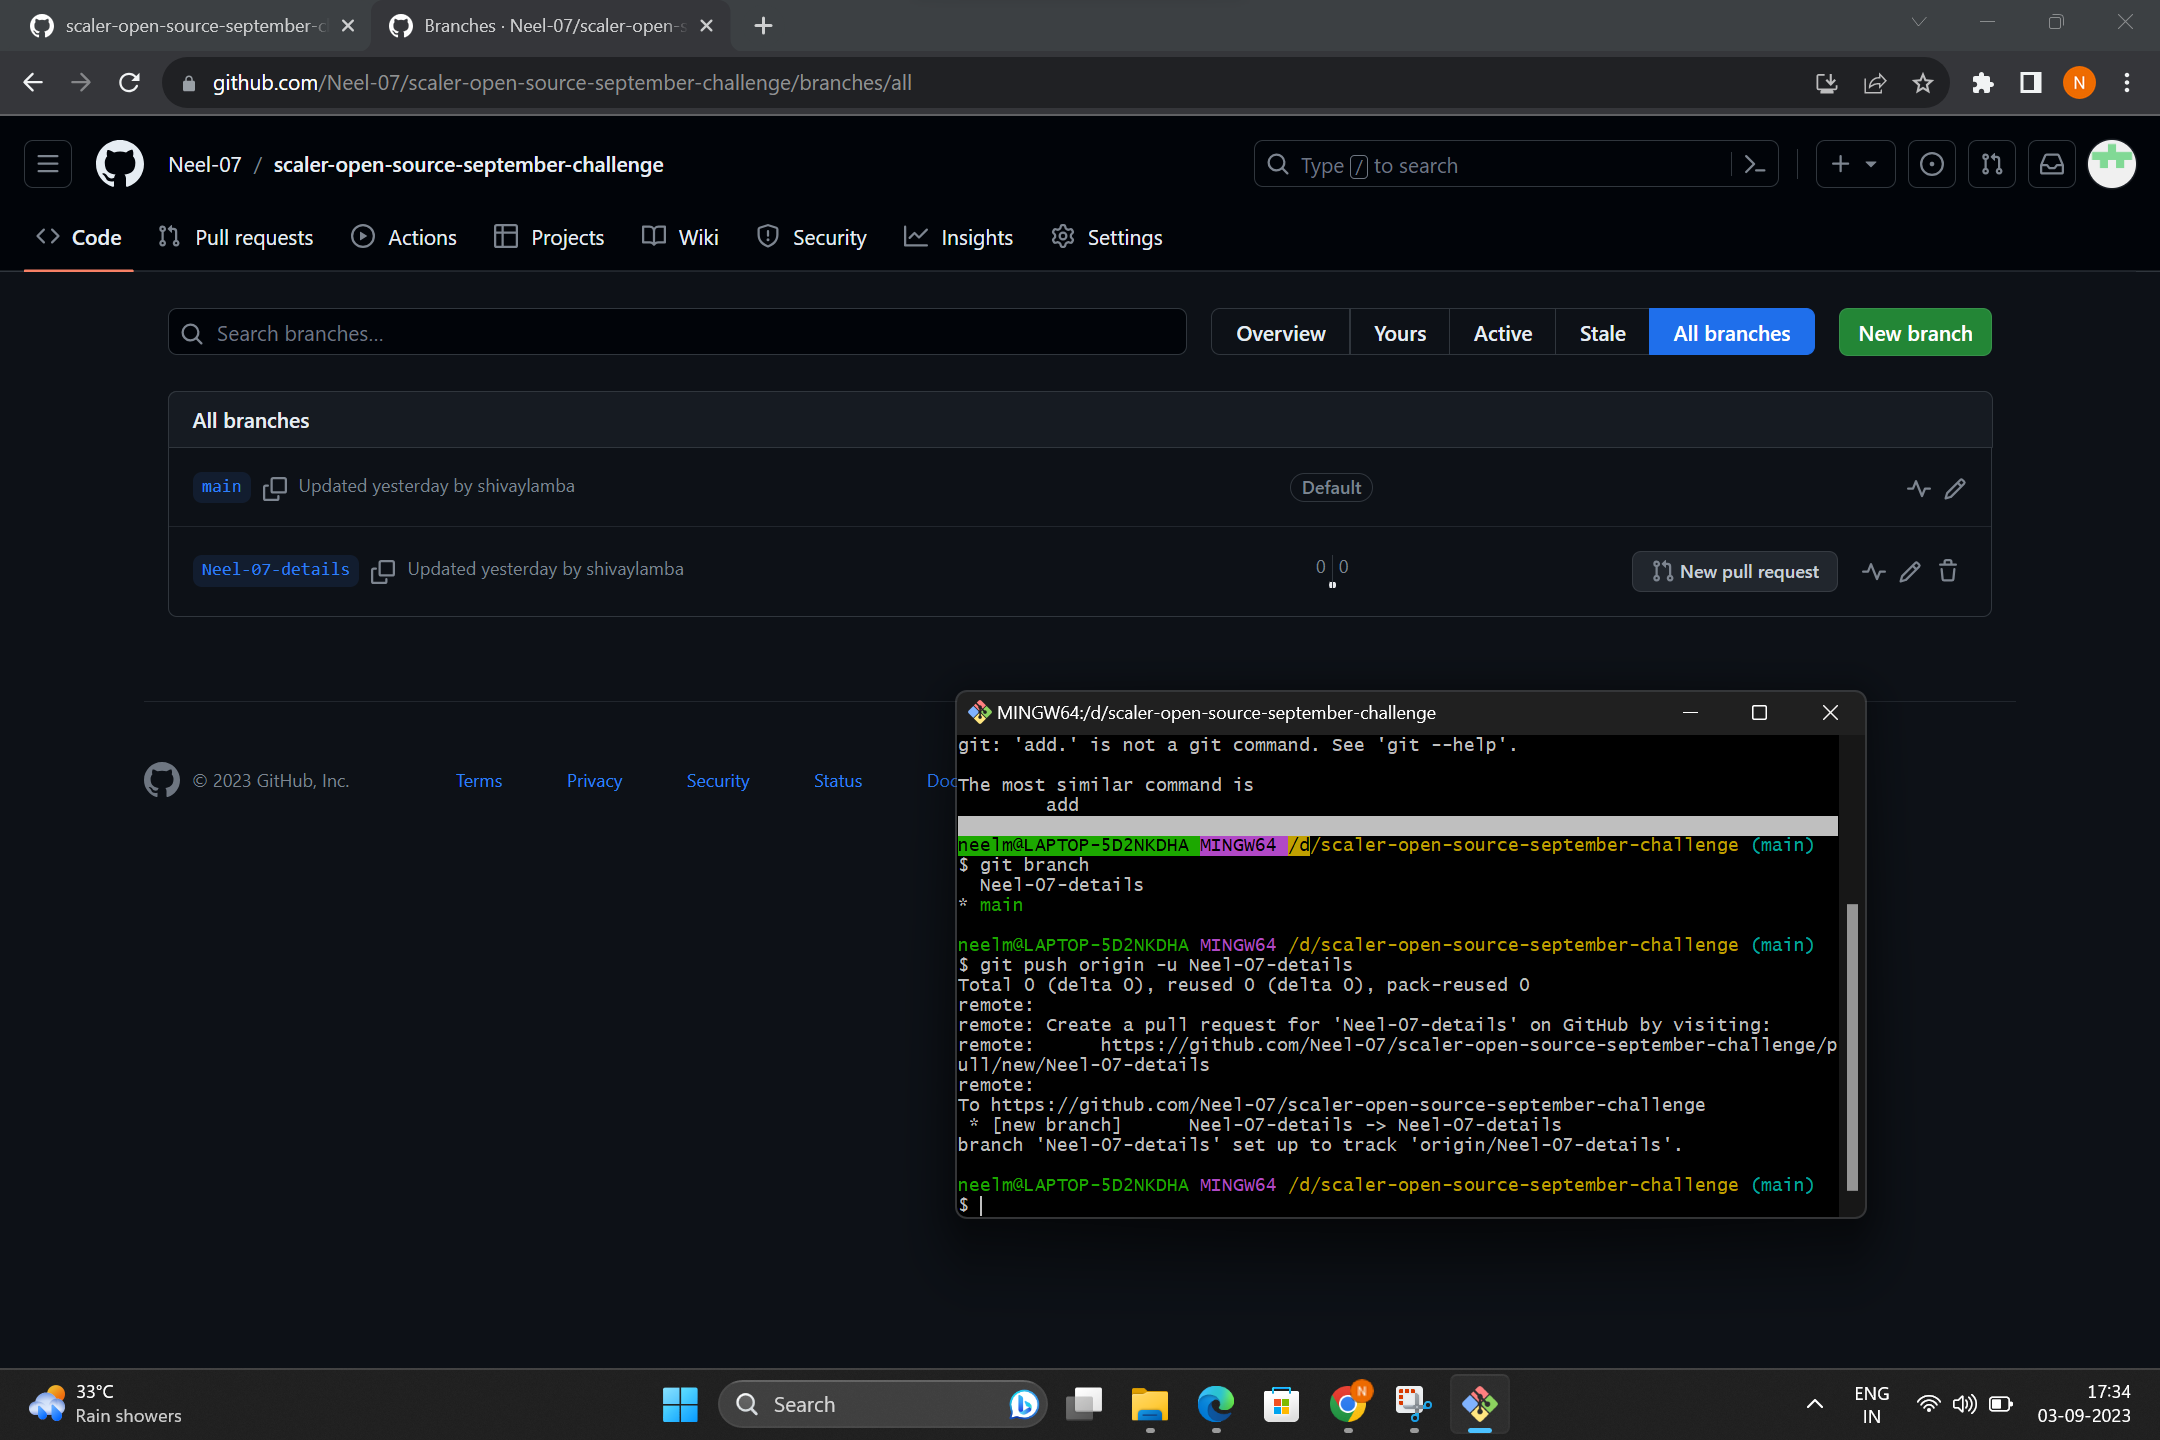Start a pull request for Neel-07-details

point(1734,571)
